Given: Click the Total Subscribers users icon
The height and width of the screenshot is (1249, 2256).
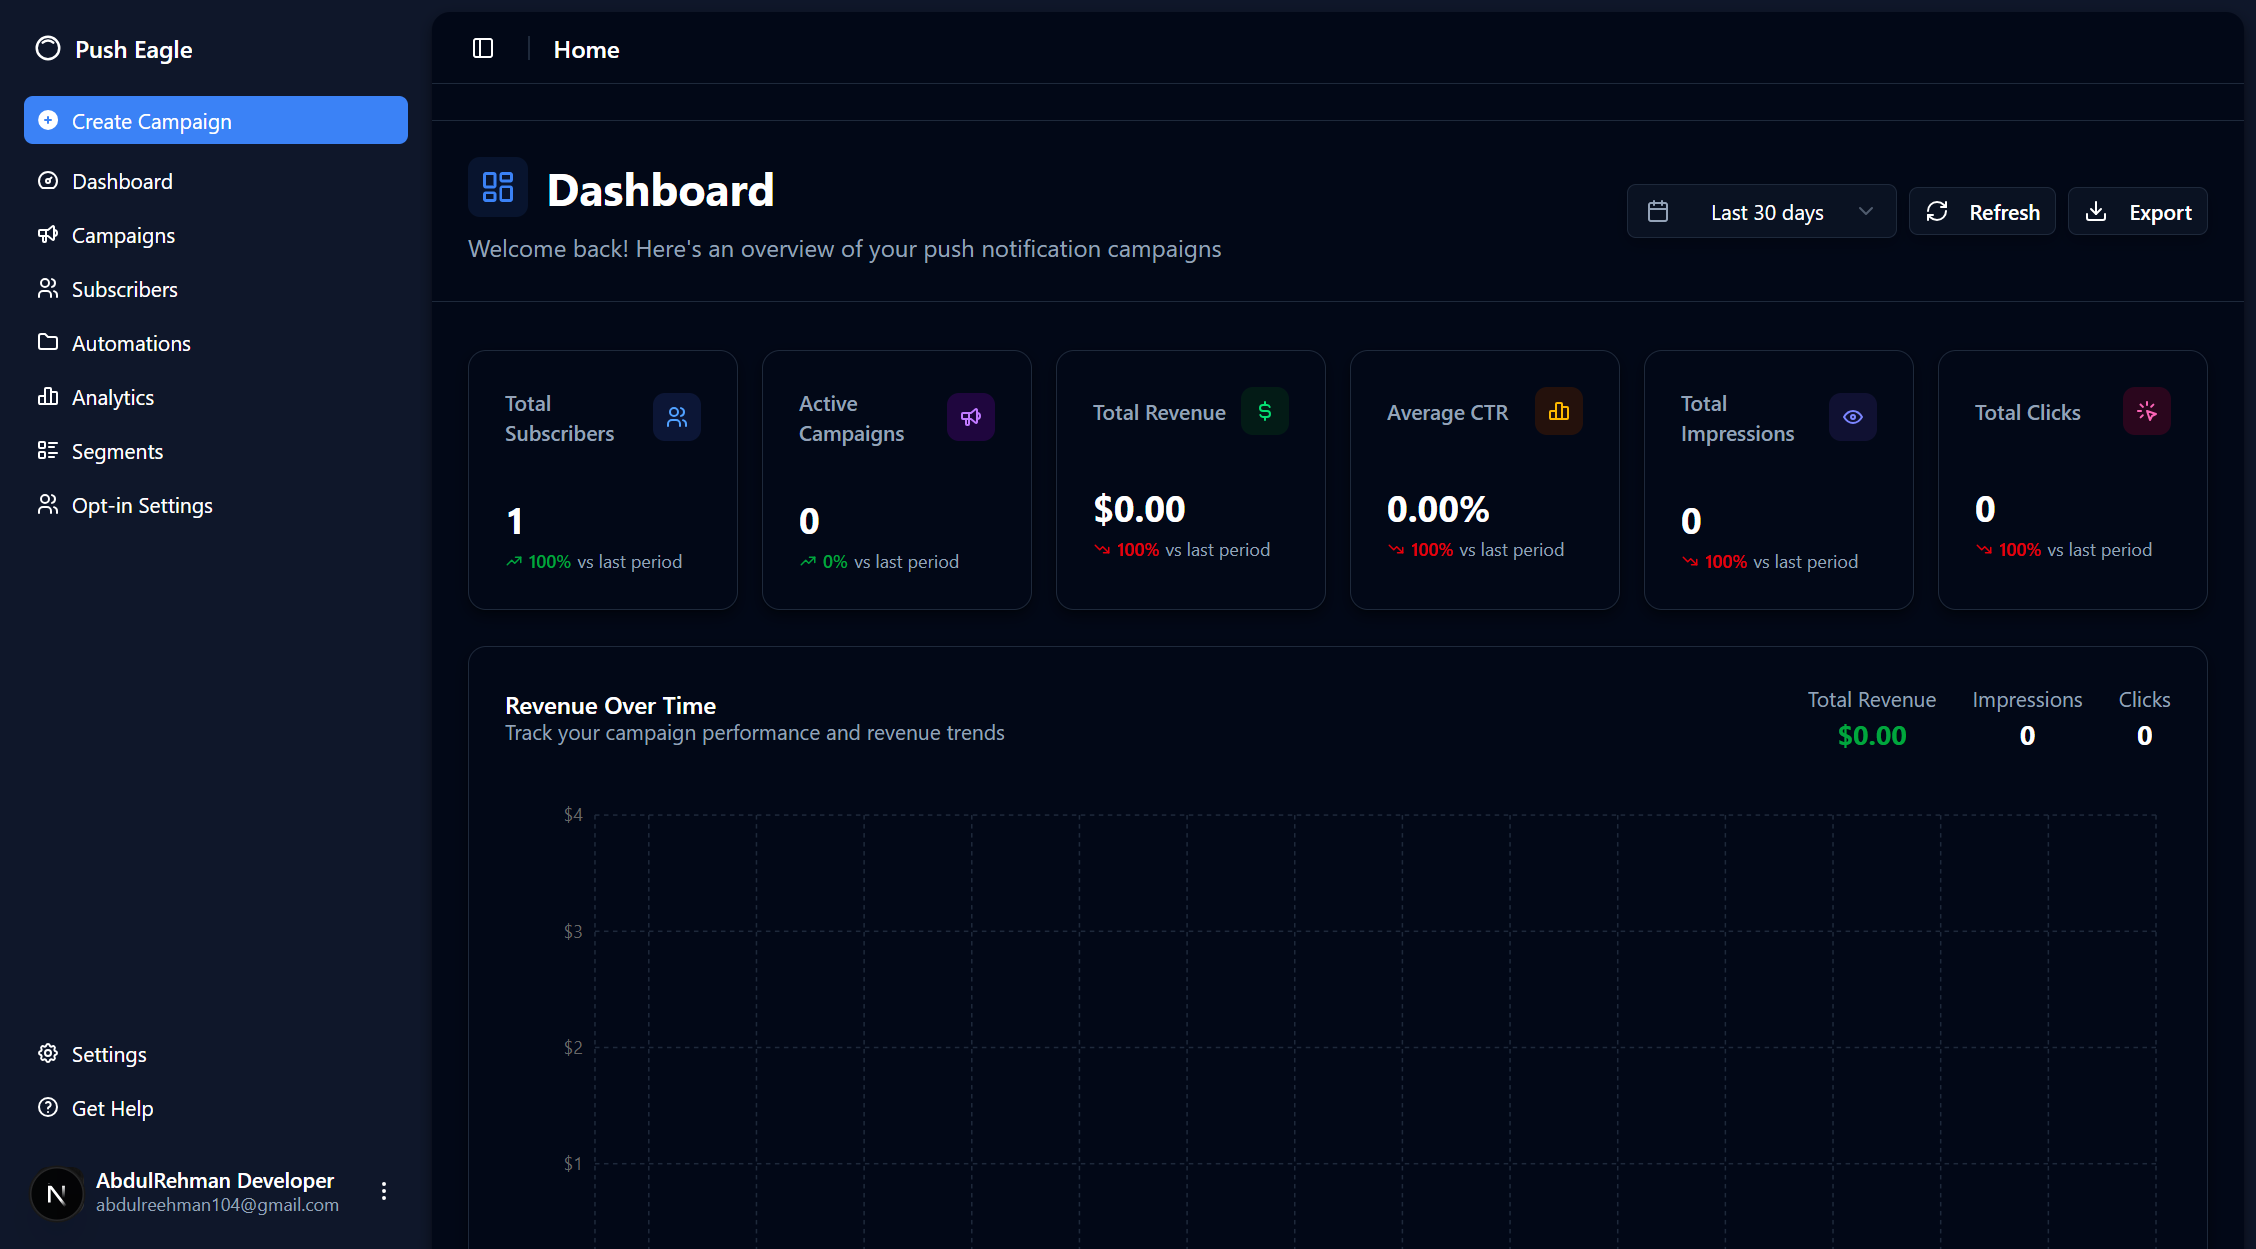Looking at the screenshot, I should tap(677, 417).
